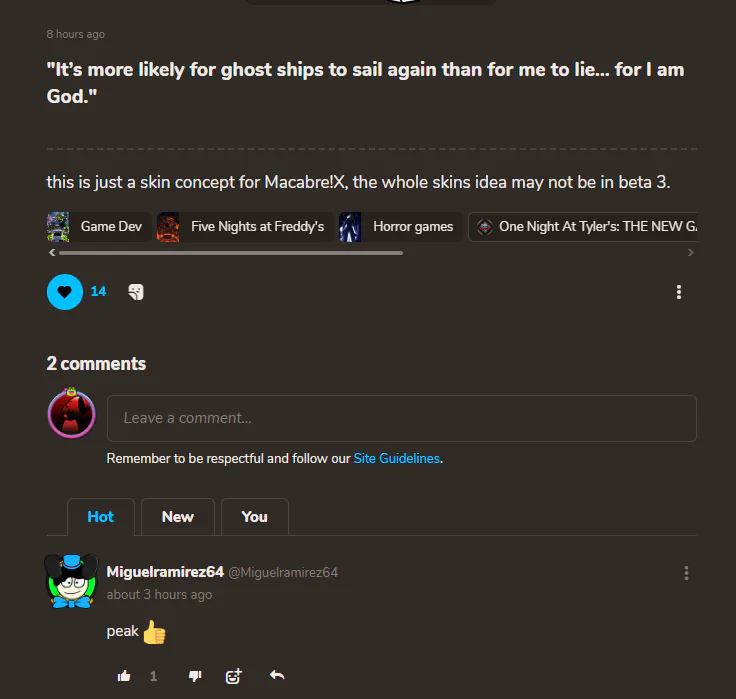Click the Leave a comment field
The image size is (736, 699).
[x=402, y=418]
